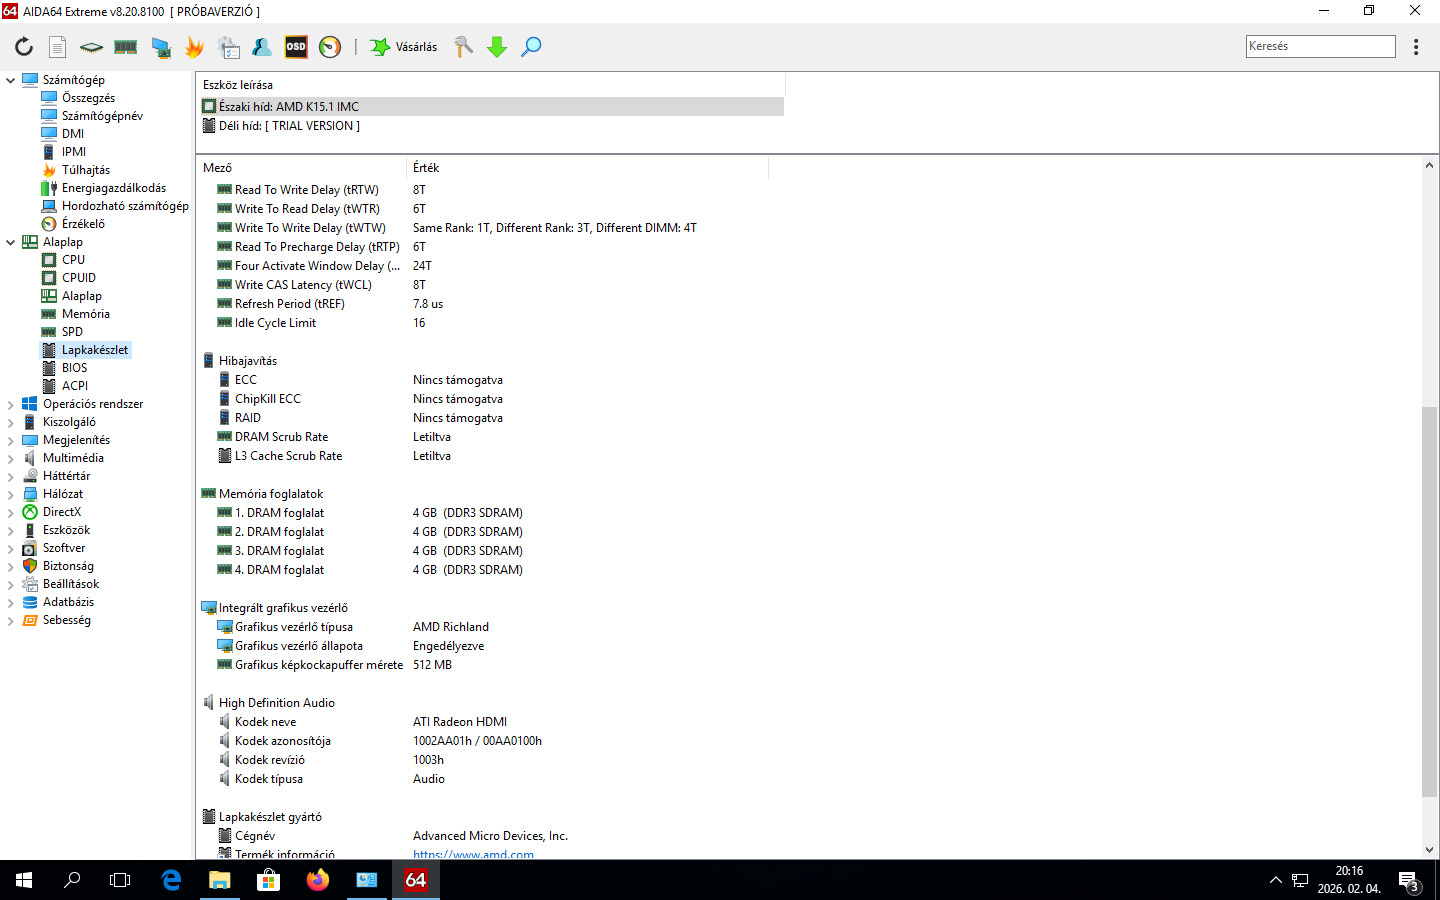Open Érzékelő sensor item
Image resolution: width=1440 pixels, height=900 pixels.
point(82,224)
